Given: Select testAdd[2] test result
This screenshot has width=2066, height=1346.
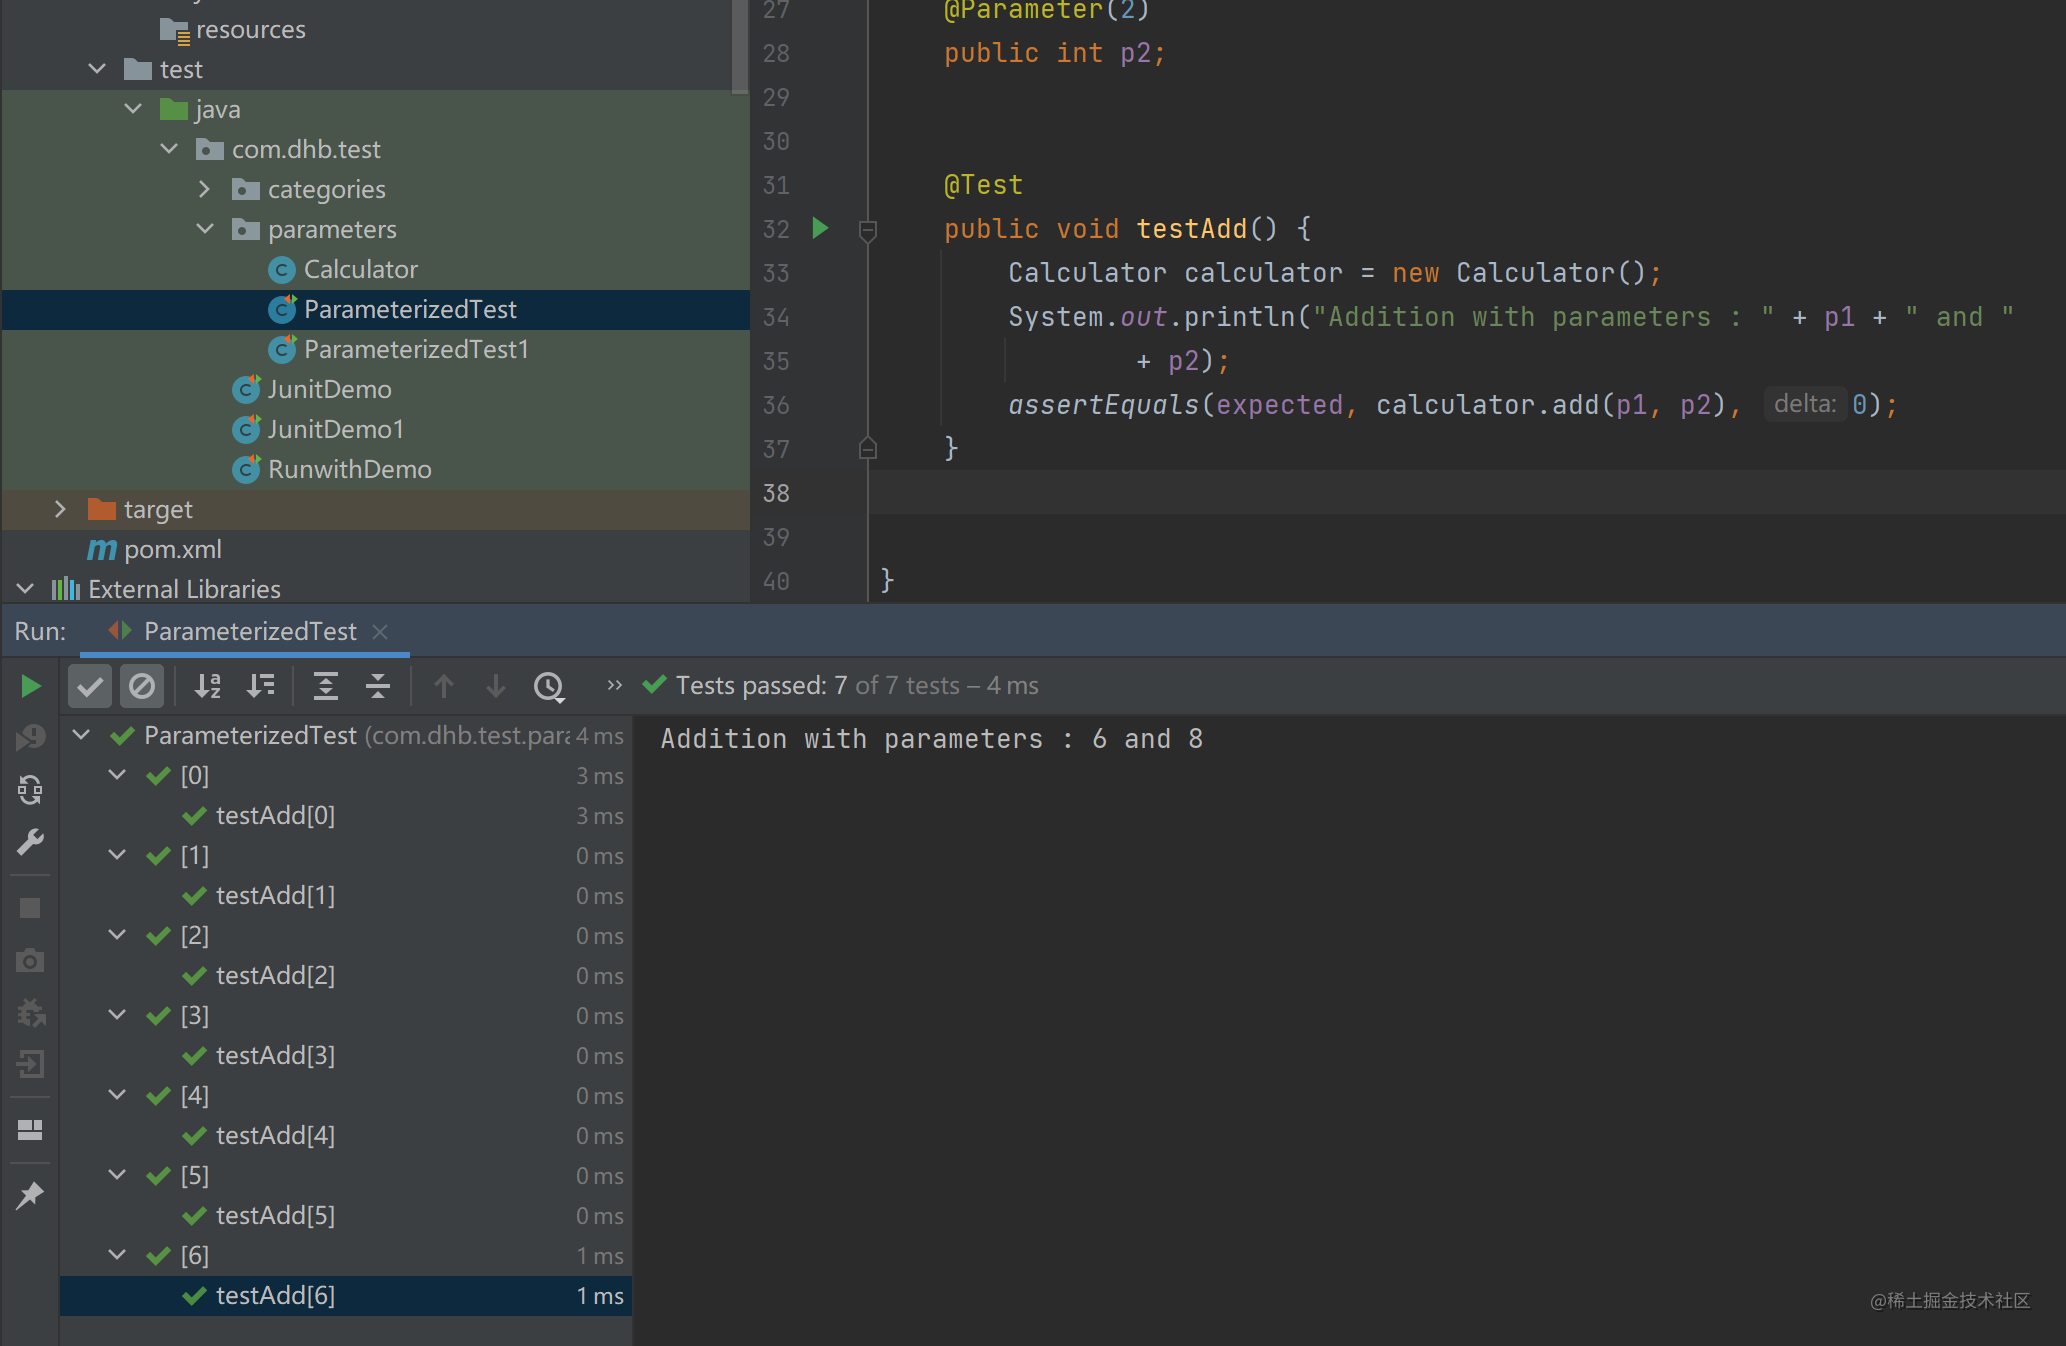Looking at the screenshot, I should pos(346,975).
